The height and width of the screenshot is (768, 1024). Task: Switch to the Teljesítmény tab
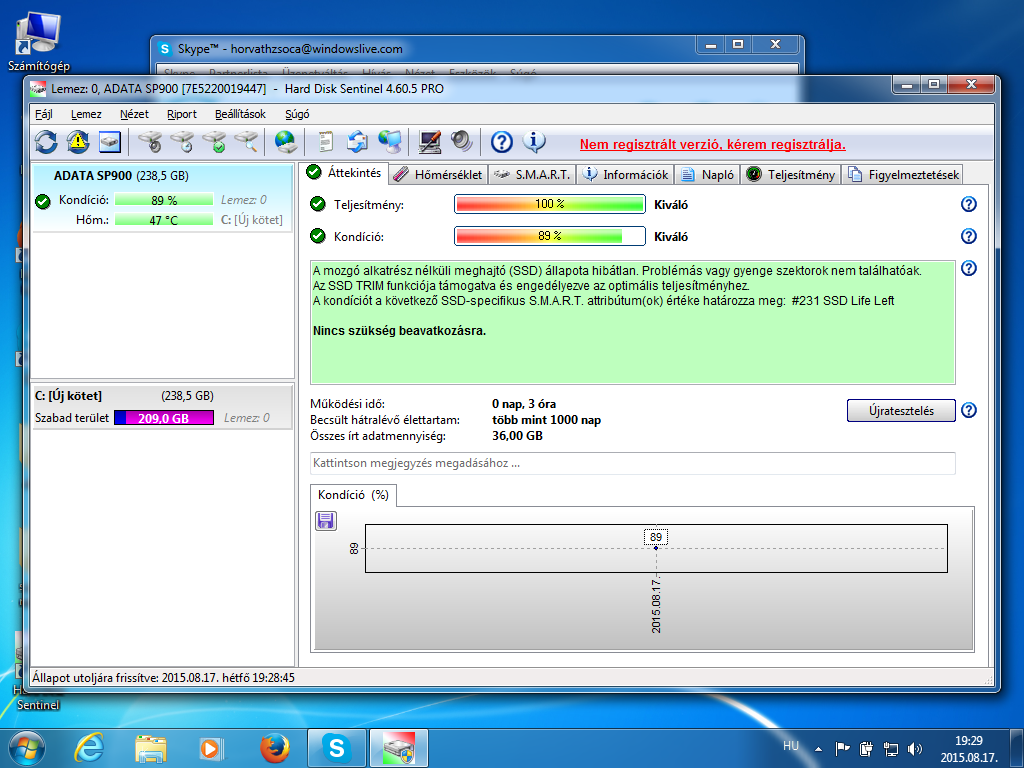pyautogui.click(x=791, y=175)
